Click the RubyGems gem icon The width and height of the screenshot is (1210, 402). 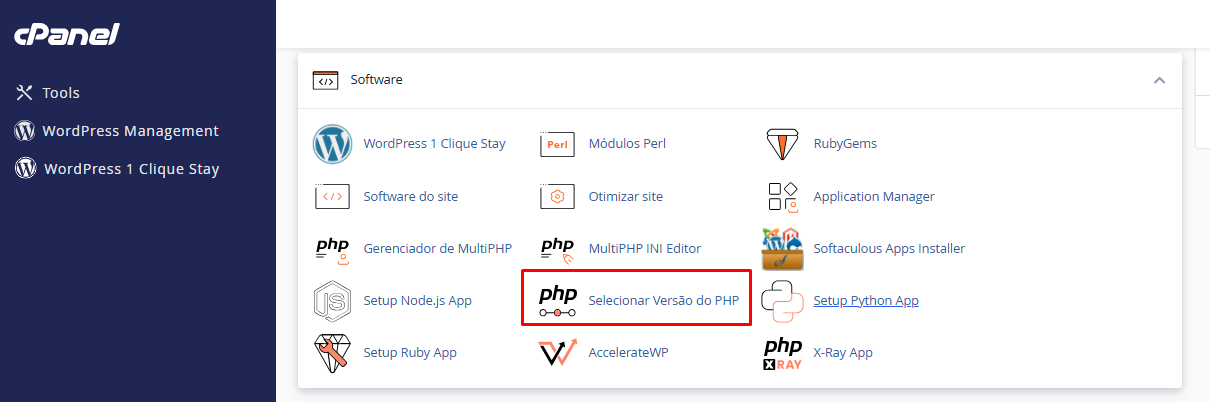(782, 144)
